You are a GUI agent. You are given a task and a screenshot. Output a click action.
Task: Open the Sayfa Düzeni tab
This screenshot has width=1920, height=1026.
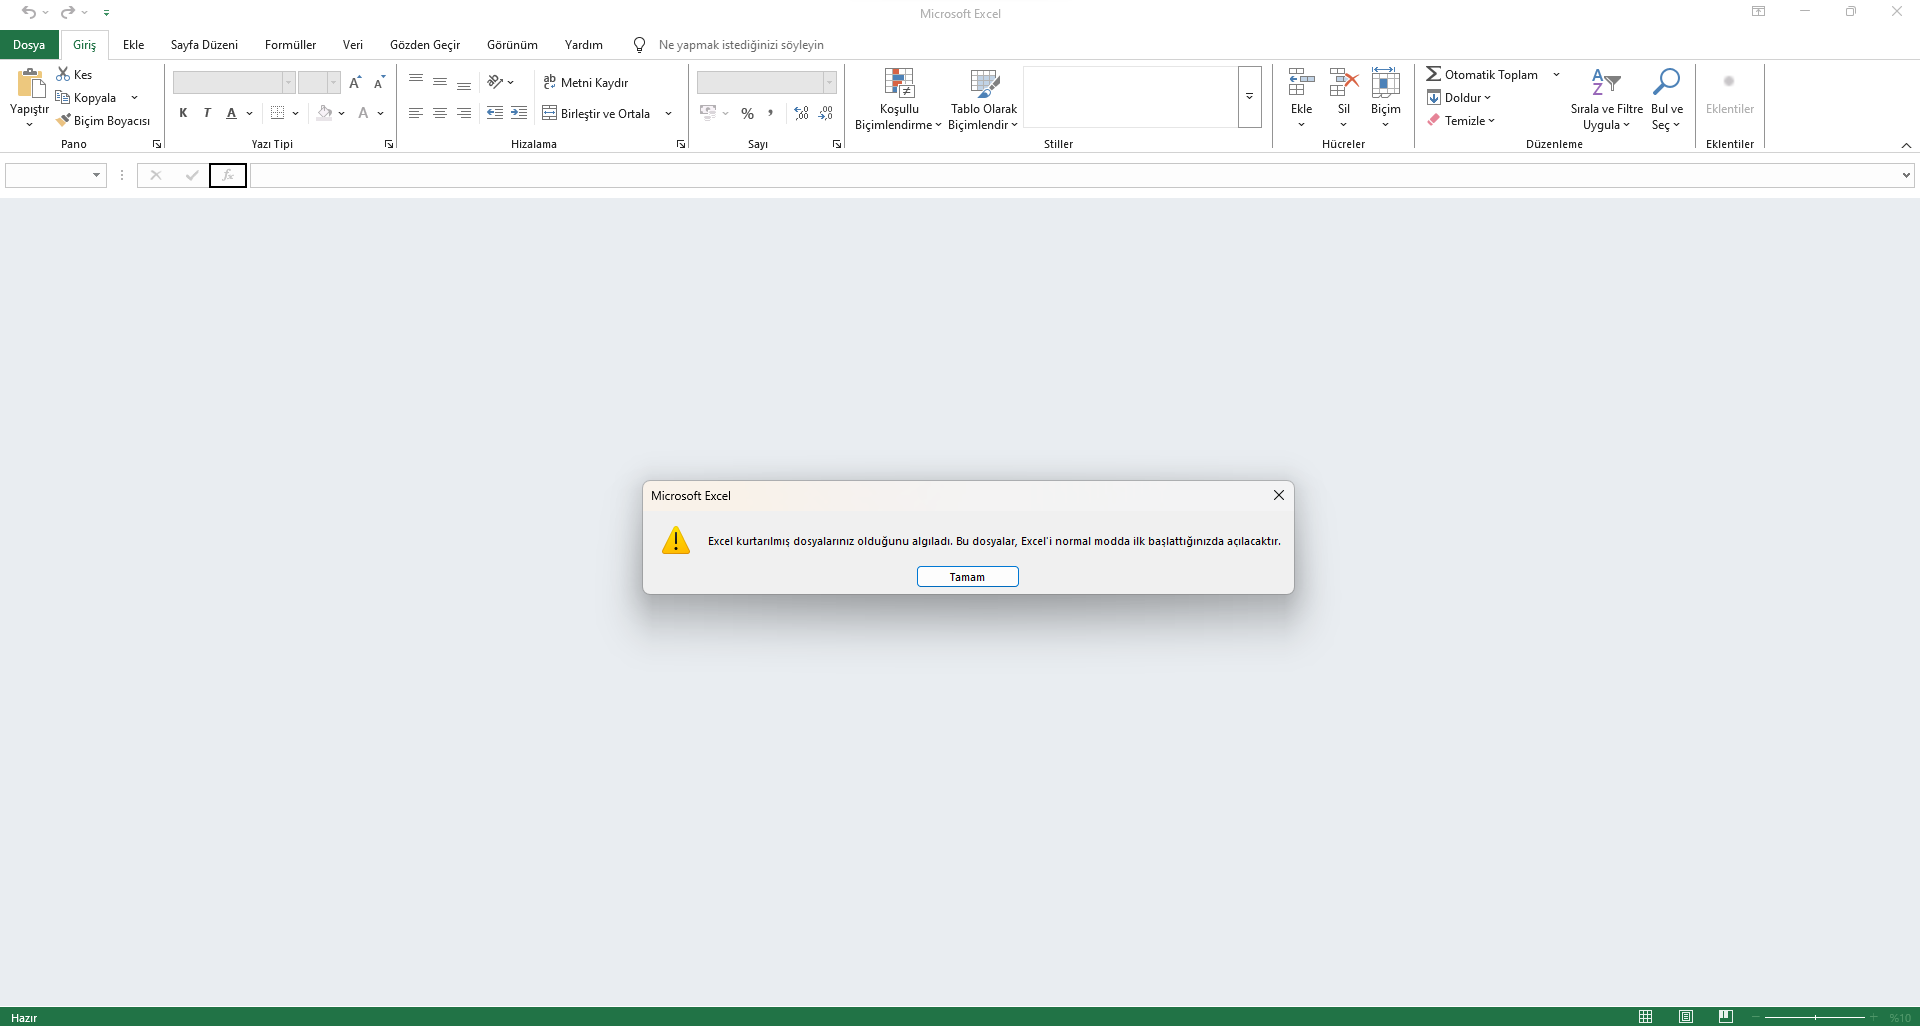(x=204, y=45)
